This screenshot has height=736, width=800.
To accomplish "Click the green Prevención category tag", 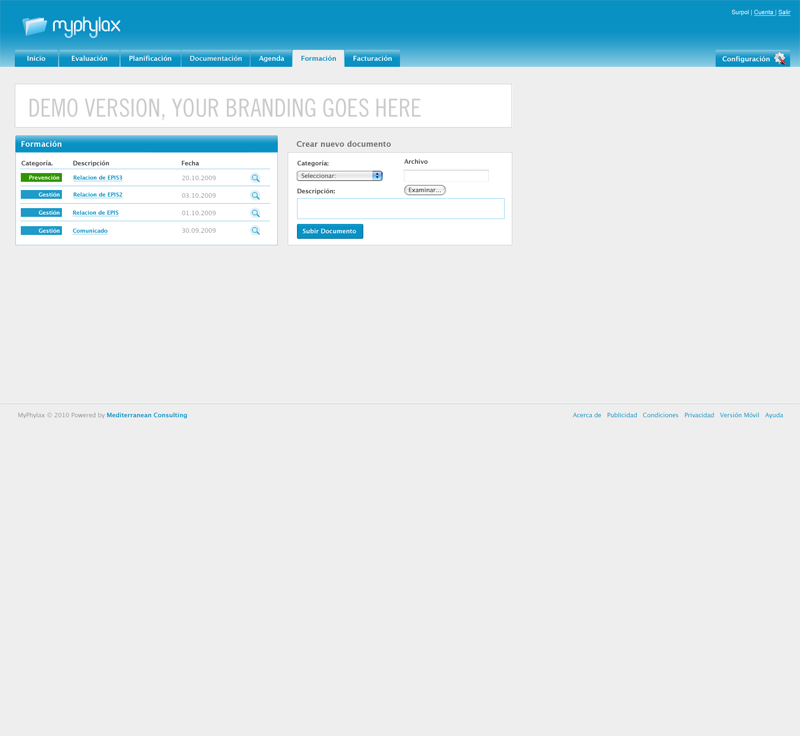I will tap(41, 178).
